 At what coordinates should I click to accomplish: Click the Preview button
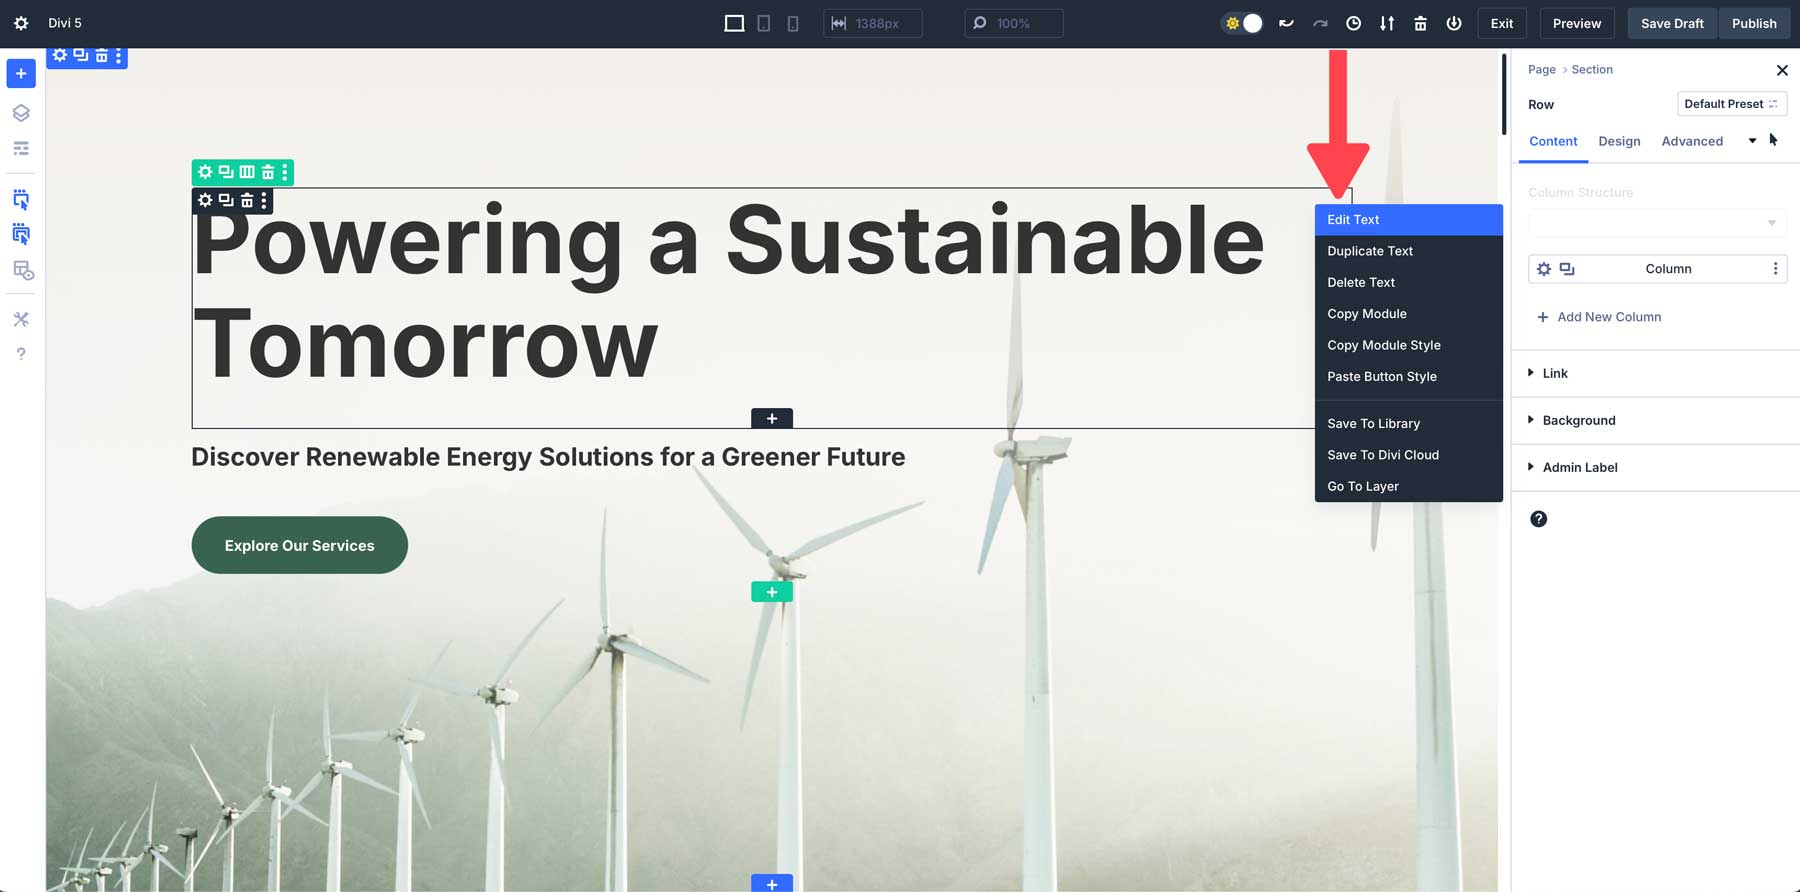[x=1577, y=23]
